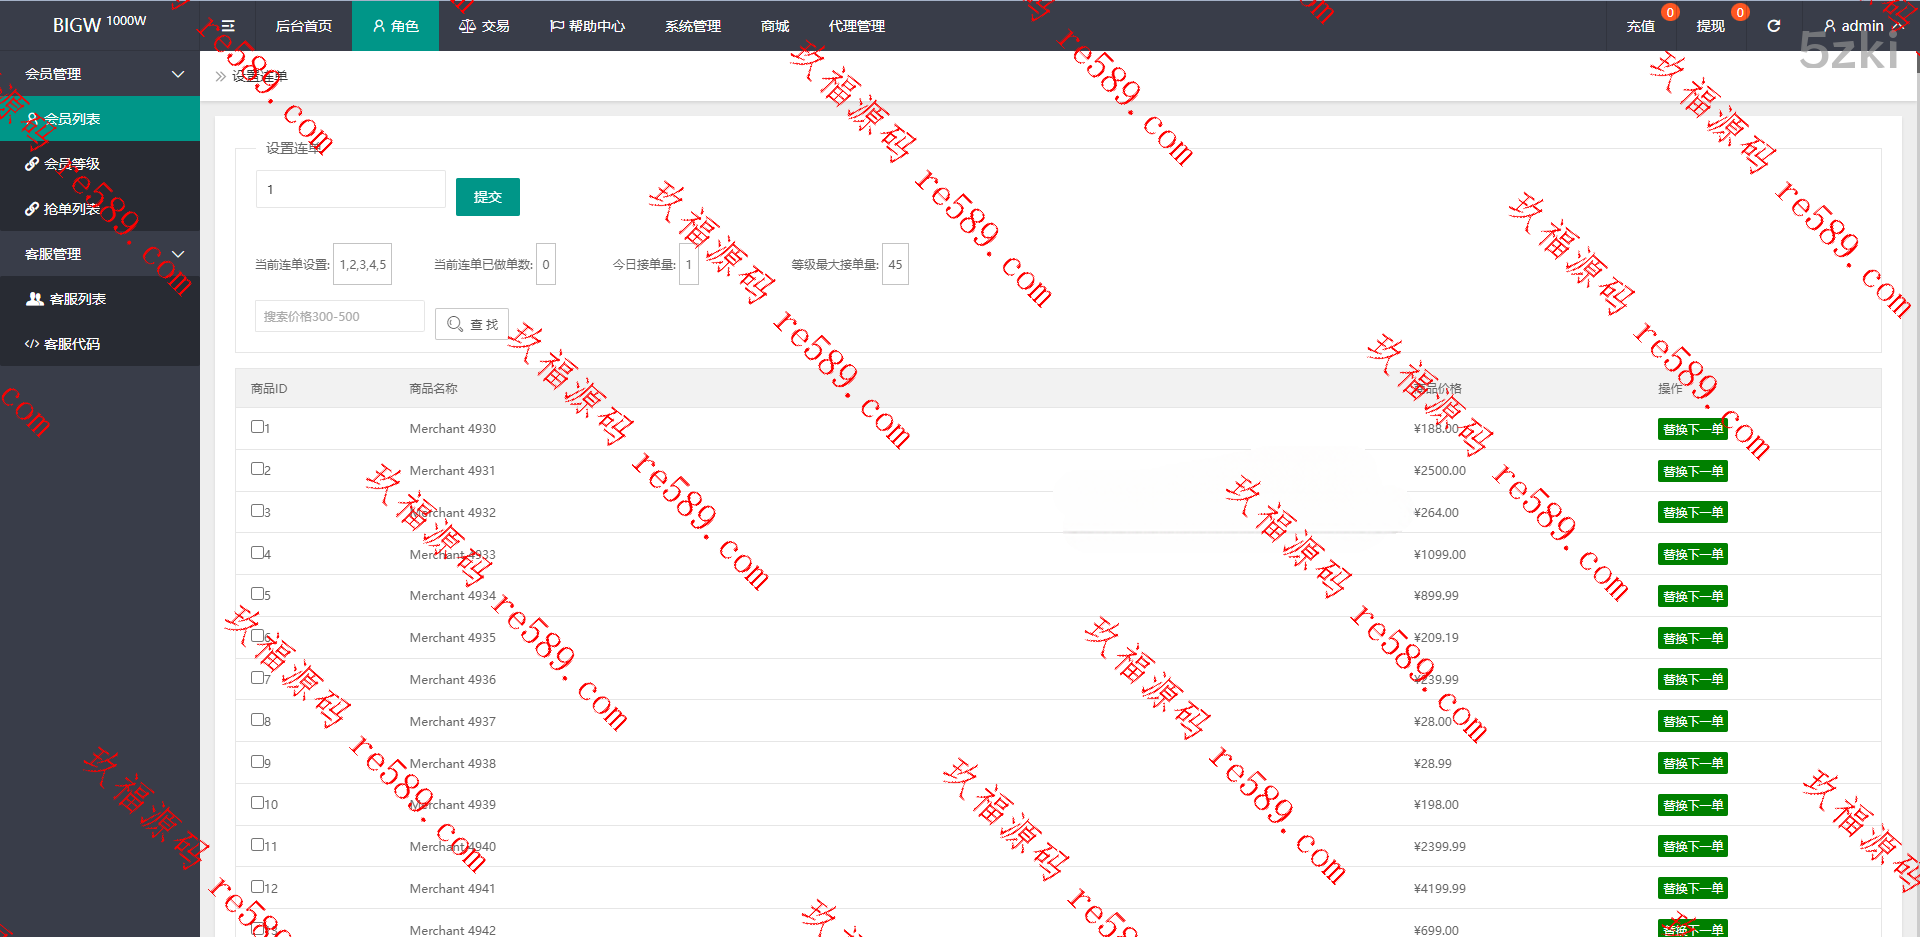Click 替换下一单 for Merchant 4931
Screen dimensions: 1920x937
pyautogui.click(x=1692, y=471)
